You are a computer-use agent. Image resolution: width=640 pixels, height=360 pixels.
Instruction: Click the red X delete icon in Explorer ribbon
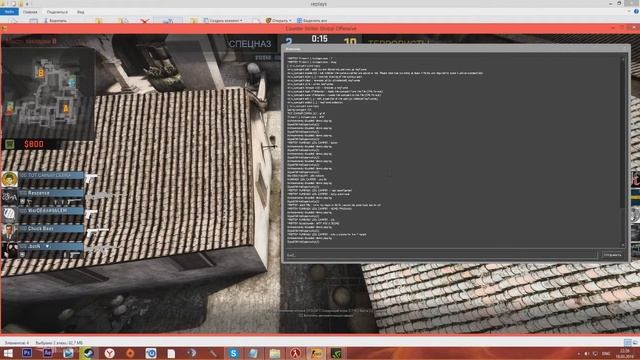pyautogui.click(x=144, y=20)
